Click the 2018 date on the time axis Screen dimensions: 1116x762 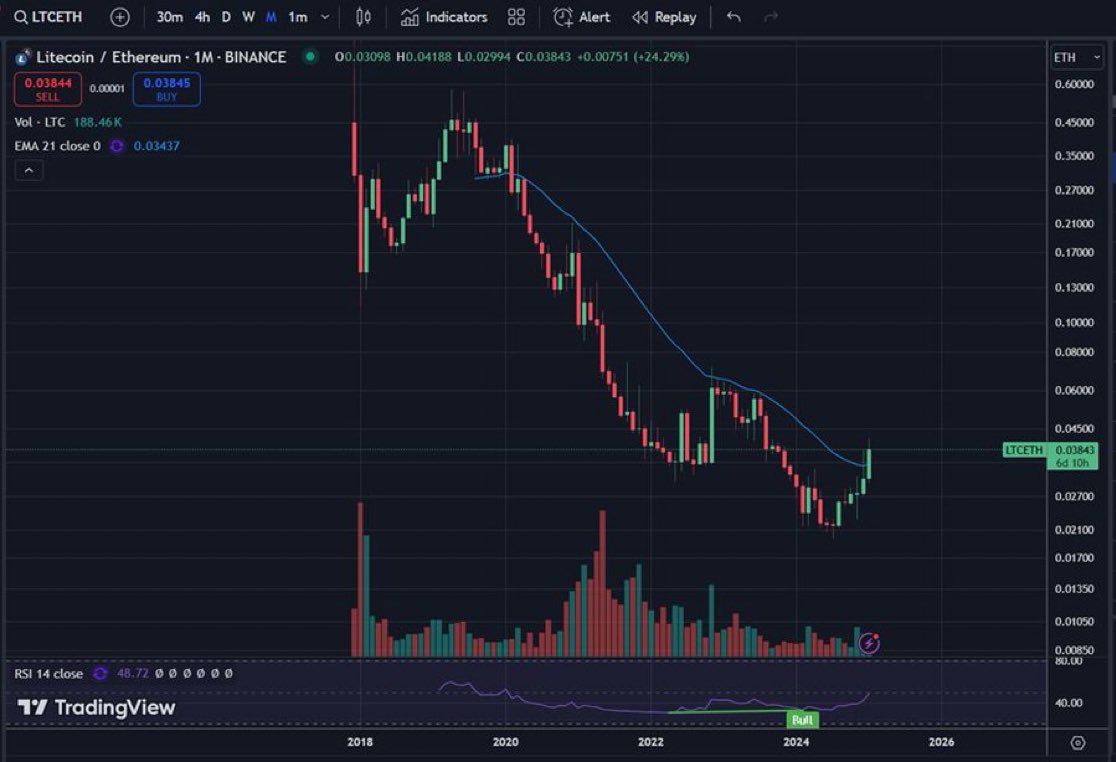pyautogui.click(x=360, y=742)
